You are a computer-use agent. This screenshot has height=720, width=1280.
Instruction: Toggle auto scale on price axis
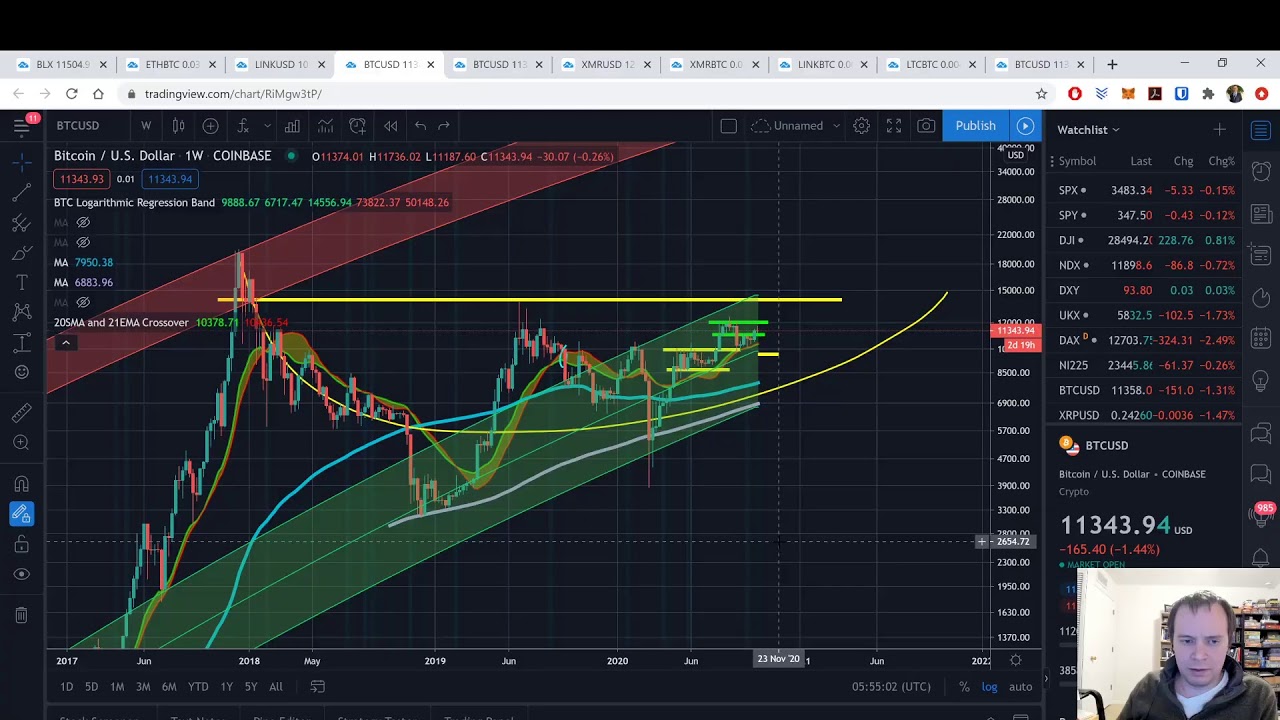pos(1020,687)
